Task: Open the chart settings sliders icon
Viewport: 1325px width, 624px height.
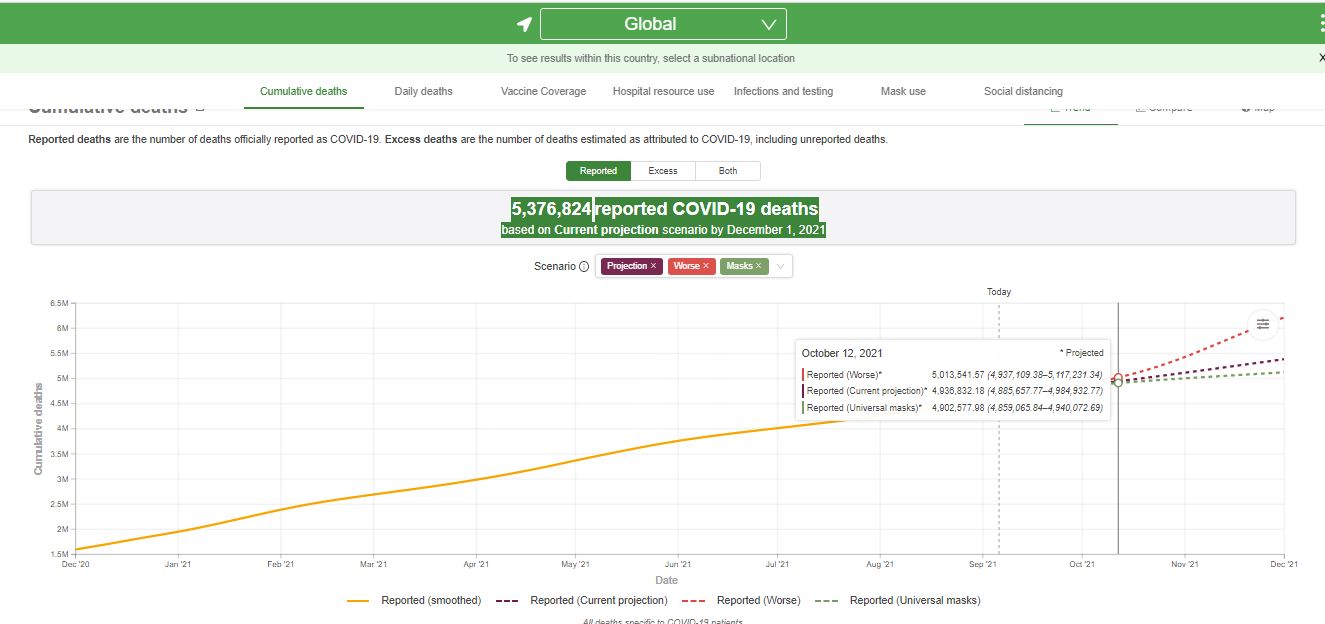Action: [1263, 324]
